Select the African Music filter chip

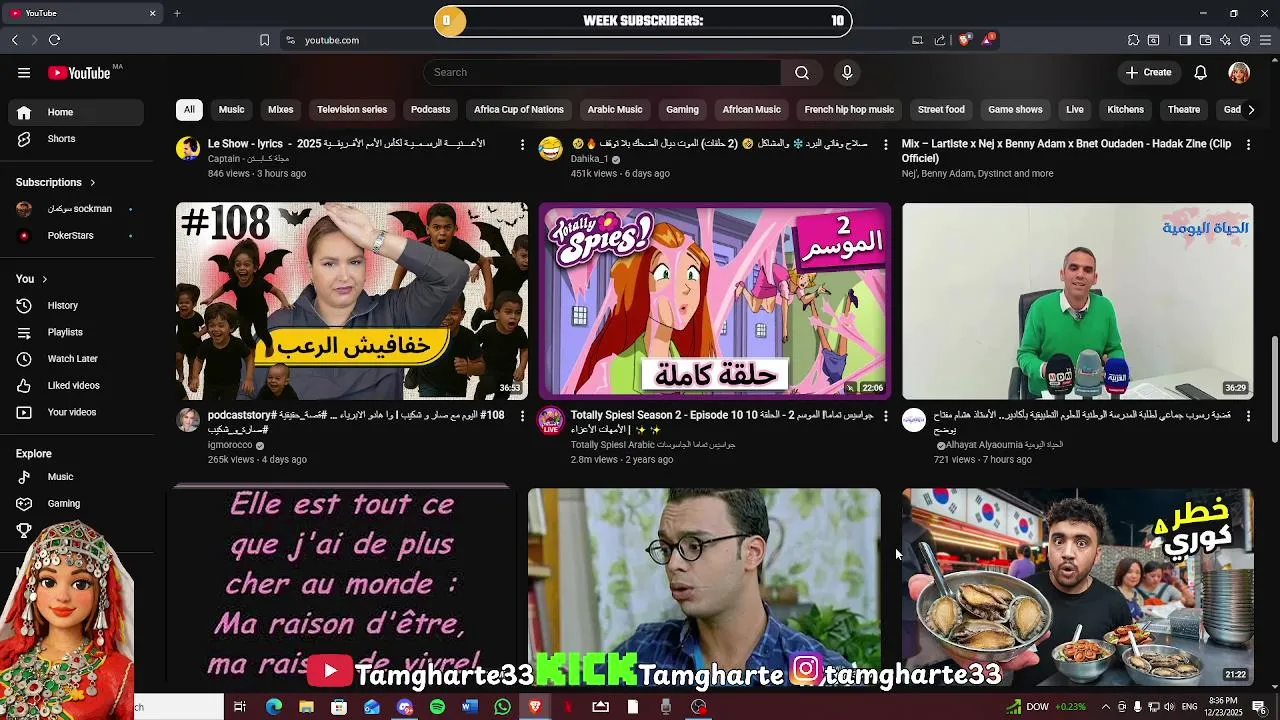coord(751,110)
